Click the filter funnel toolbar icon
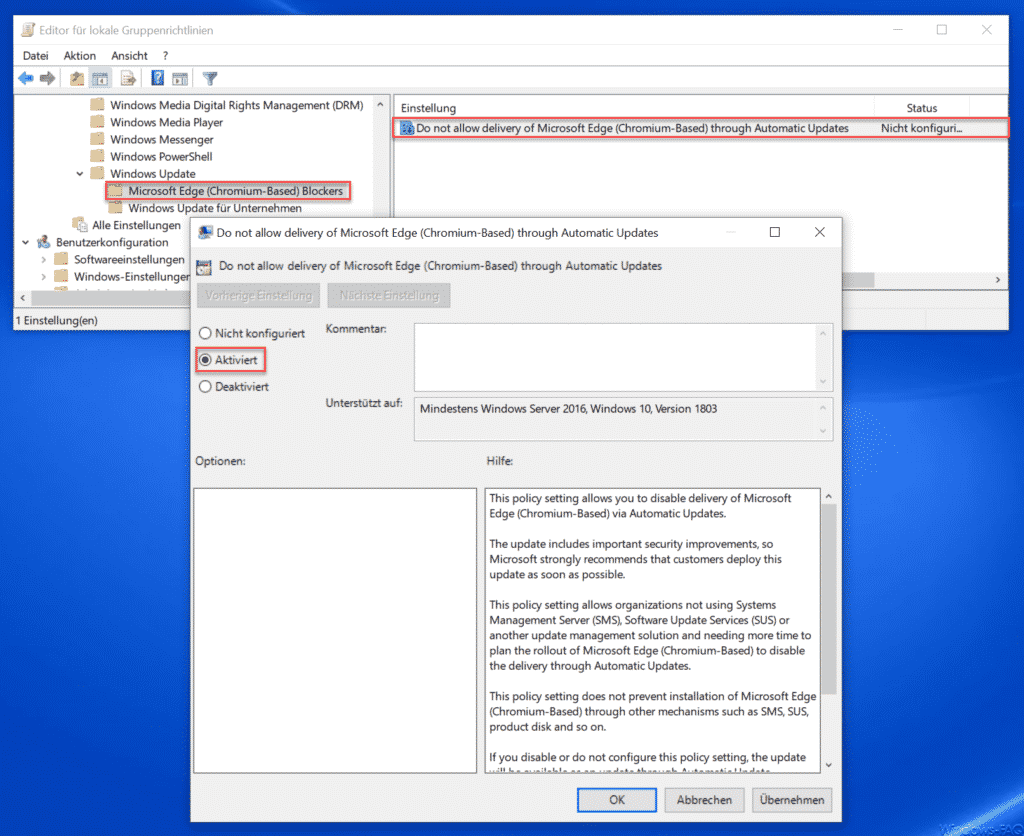The height and width of the screenshot is (836, 1024). coord(210,78)
